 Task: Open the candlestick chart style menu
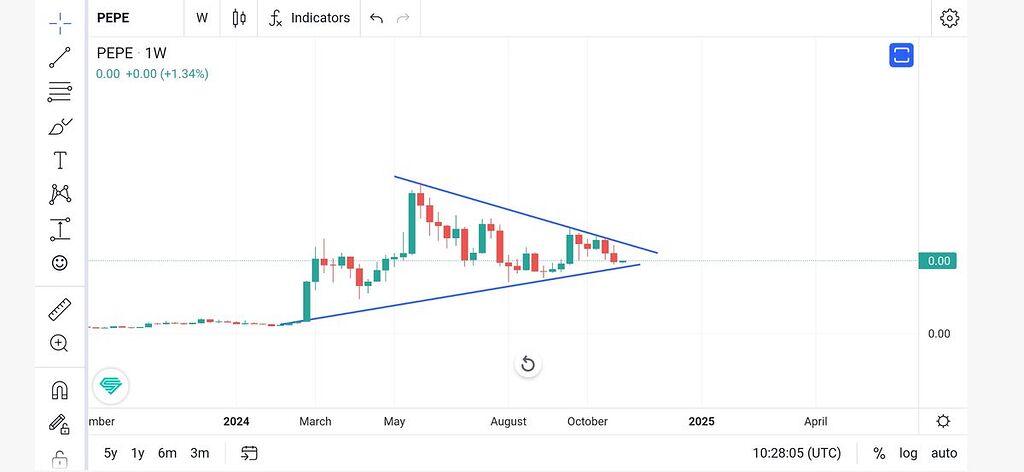tap(239, 18)
